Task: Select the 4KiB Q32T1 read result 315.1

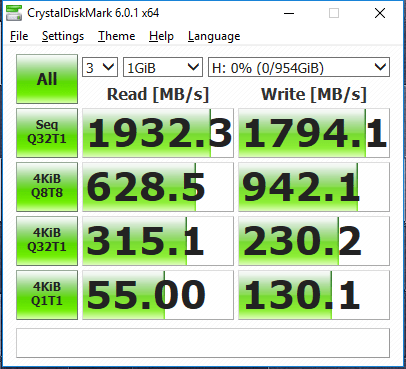Action: 158,241
